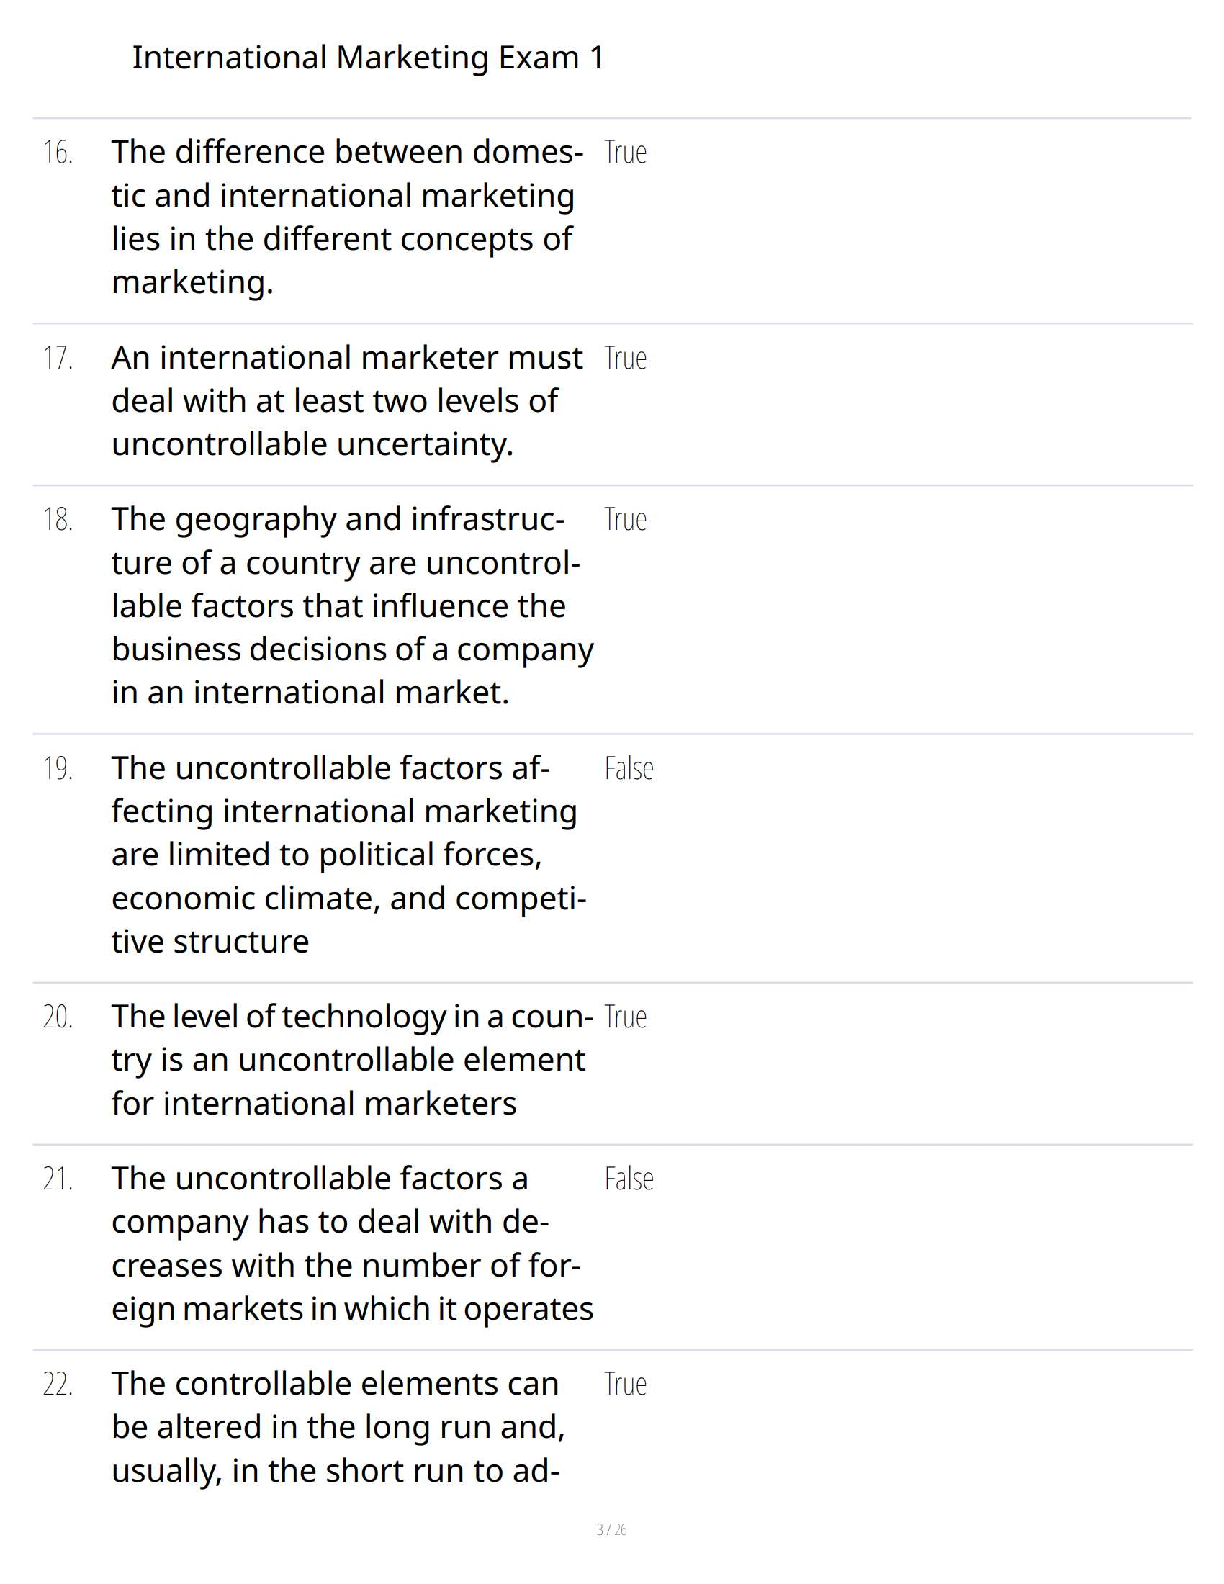This screenshot has width=1224, height=1584.
Task: Select the True answer for question 16
Action: pyautogui.click(x=626, y=153)
